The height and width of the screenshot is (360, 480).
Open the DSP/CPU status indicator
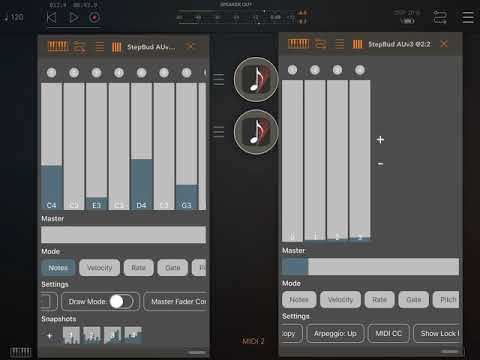click(407, 17)
